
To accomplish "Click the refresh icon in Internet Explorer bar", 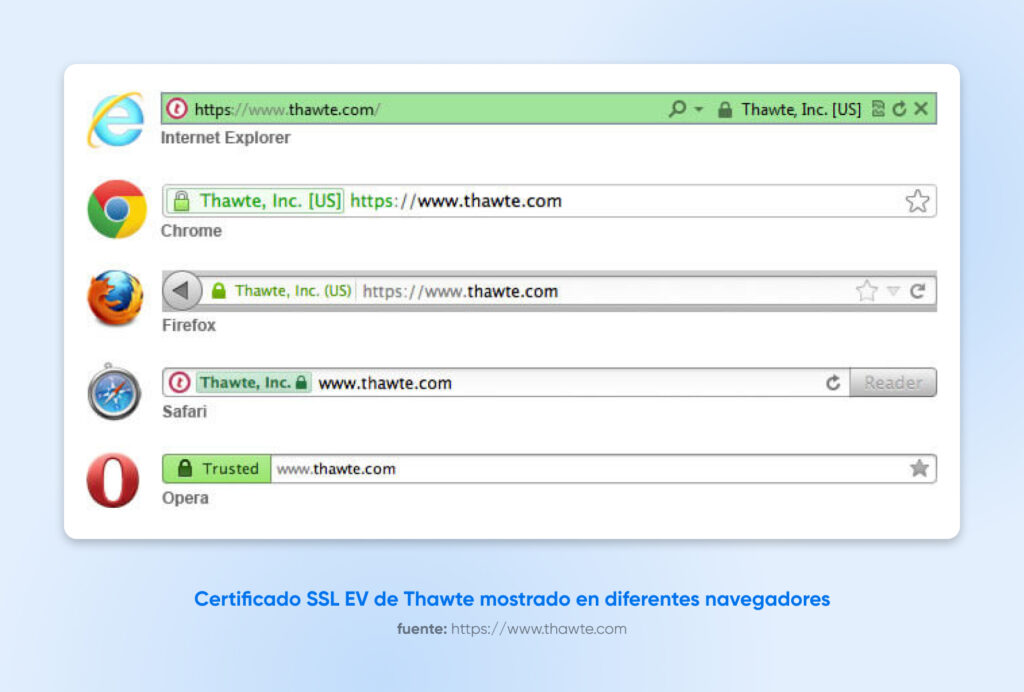I will 899,109.
